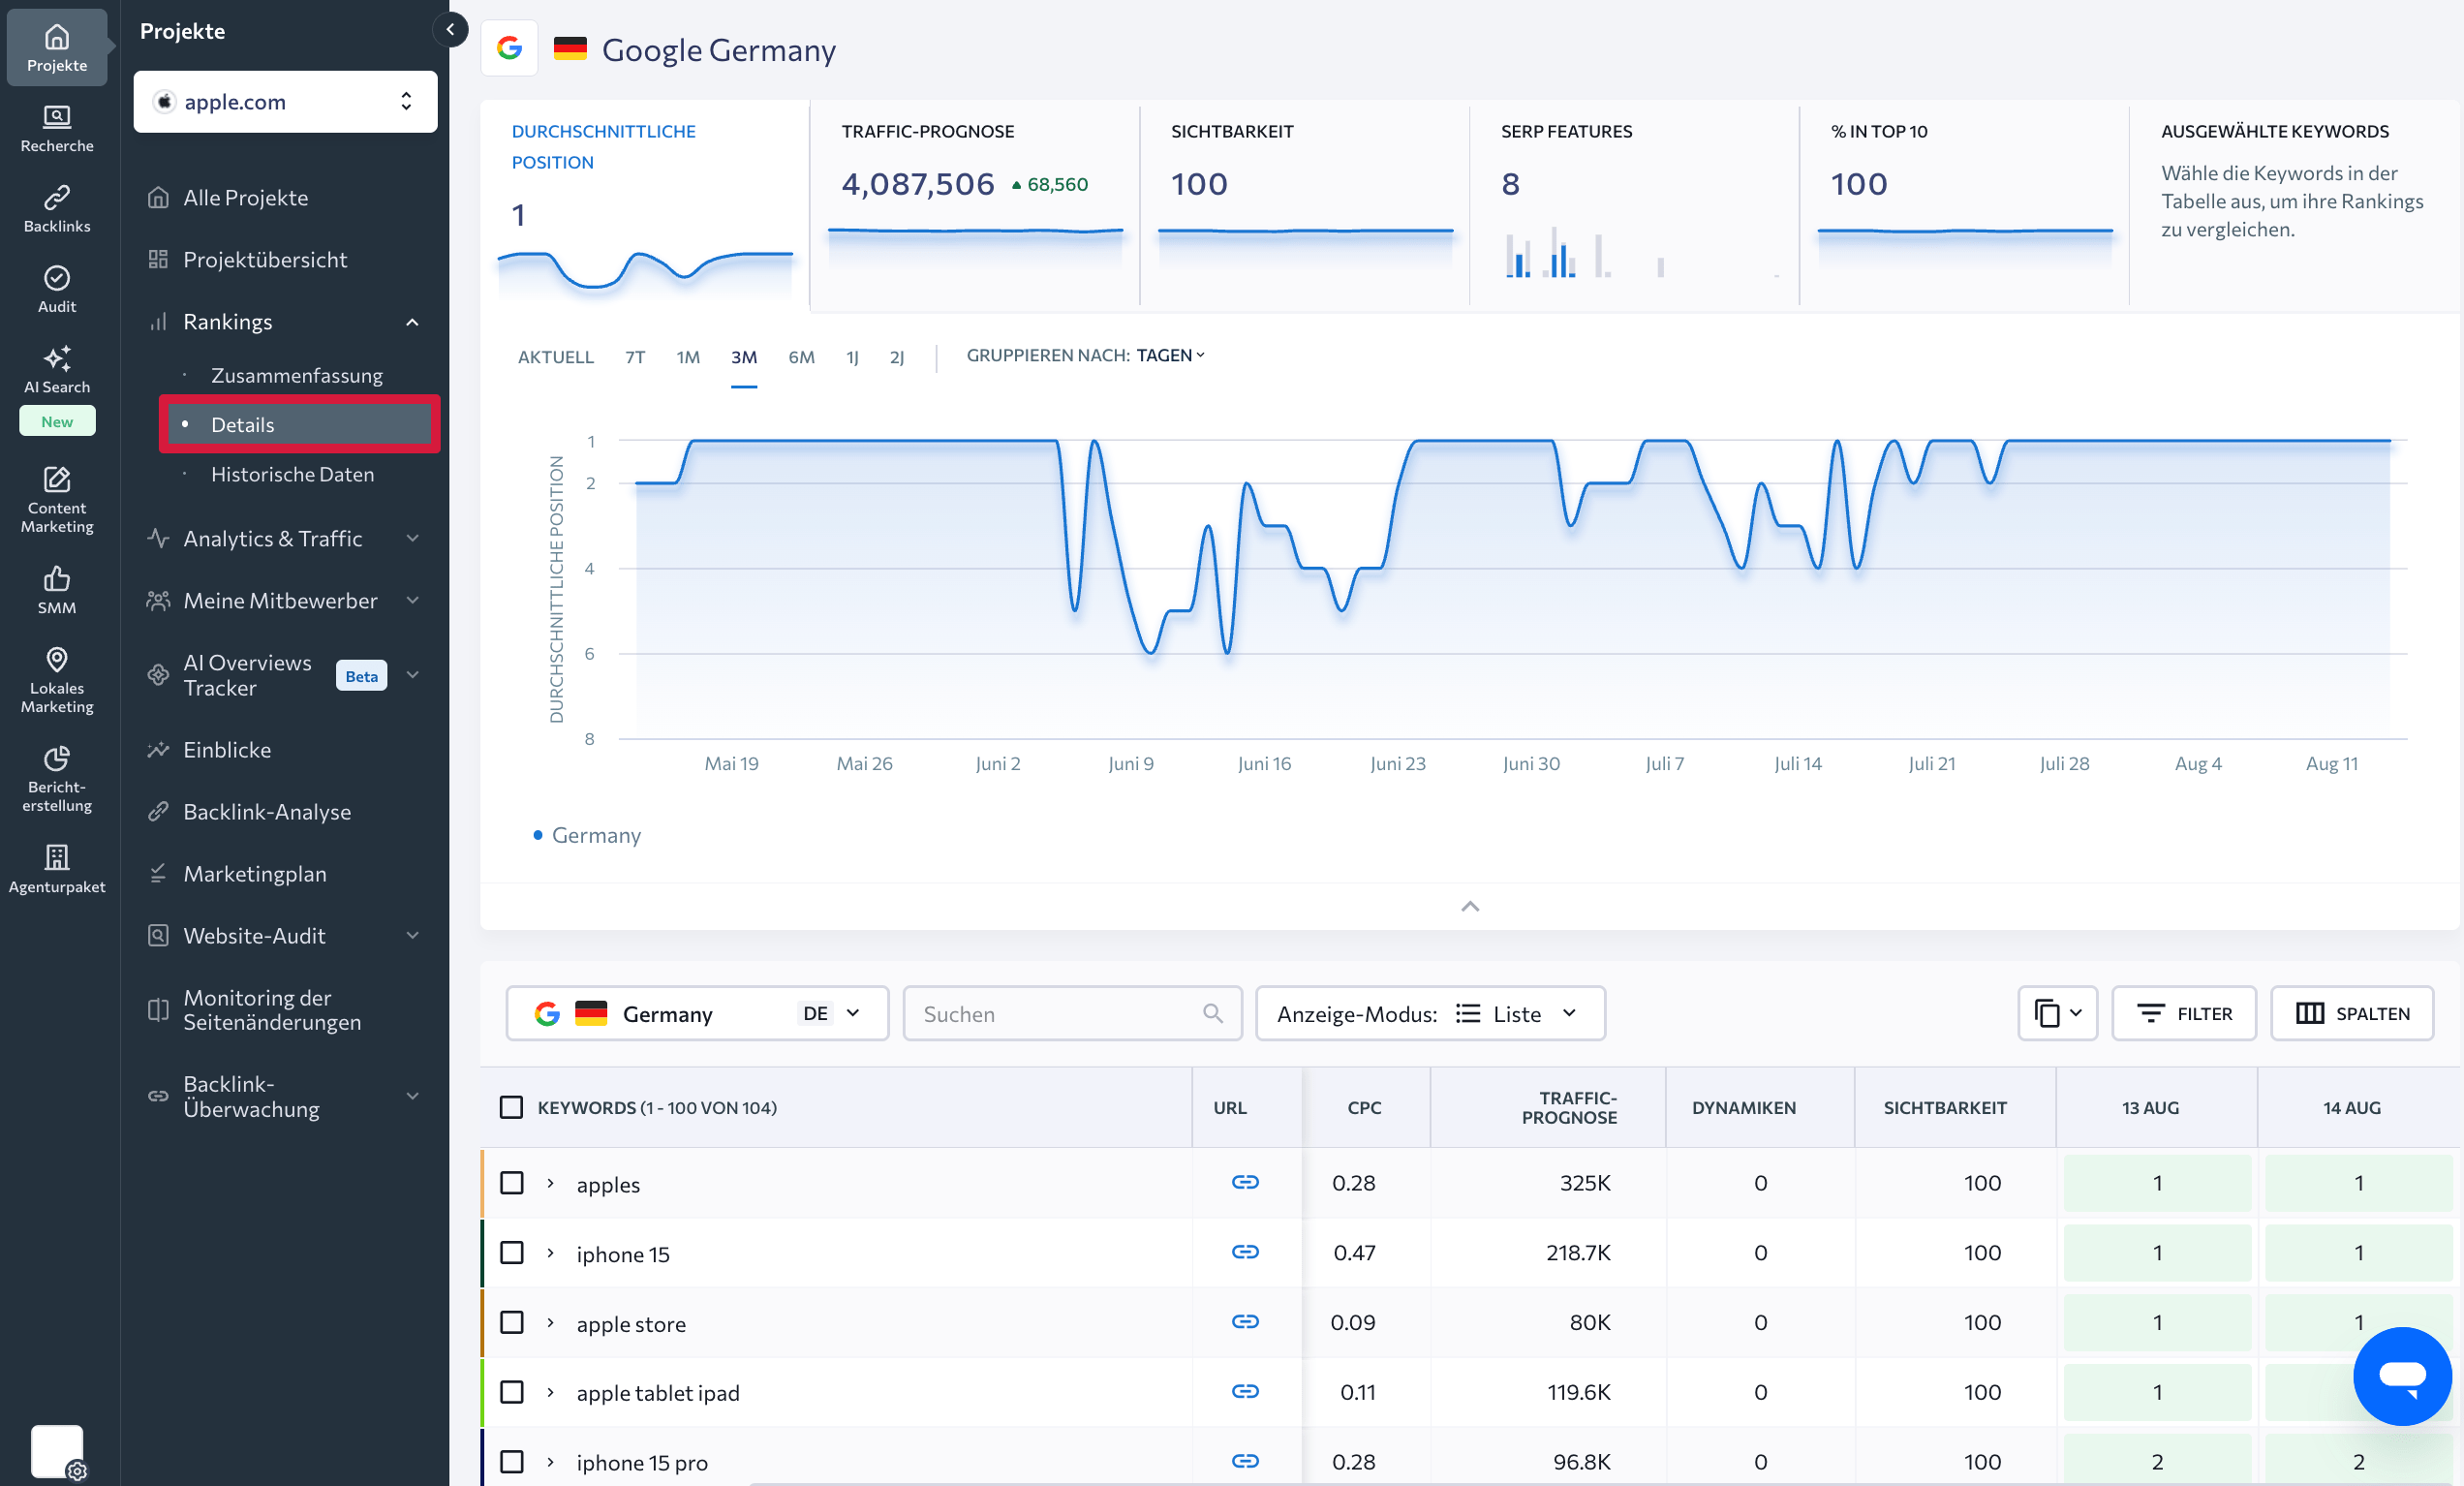This screenshot has width=2464, height=1486.
Task: Expand the iphone 15 pro keyword row
Action: [x=550, y=1462]
